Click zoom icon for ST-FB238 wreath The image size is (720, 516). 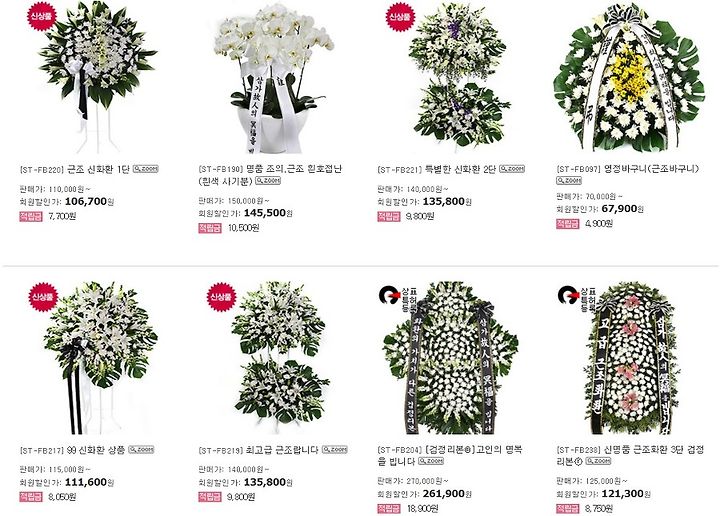(598, 461)
